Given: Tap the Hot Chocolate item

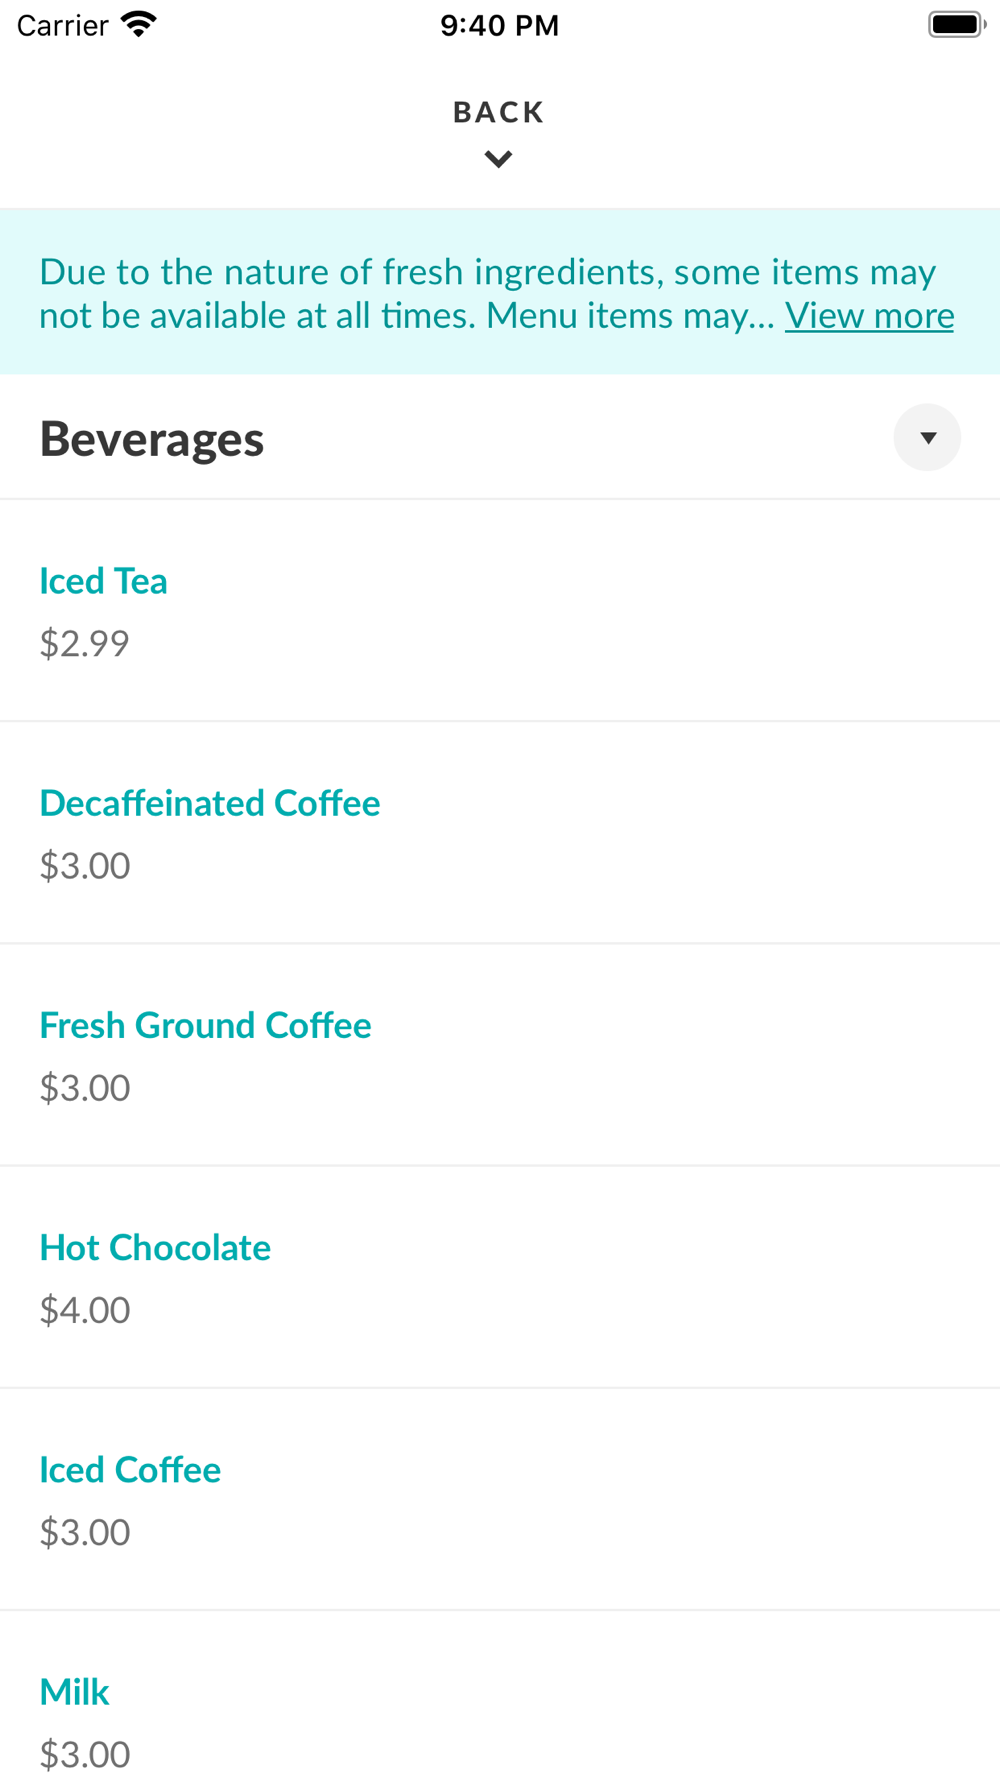Looking at the screenshot, I should (155, 1247).
